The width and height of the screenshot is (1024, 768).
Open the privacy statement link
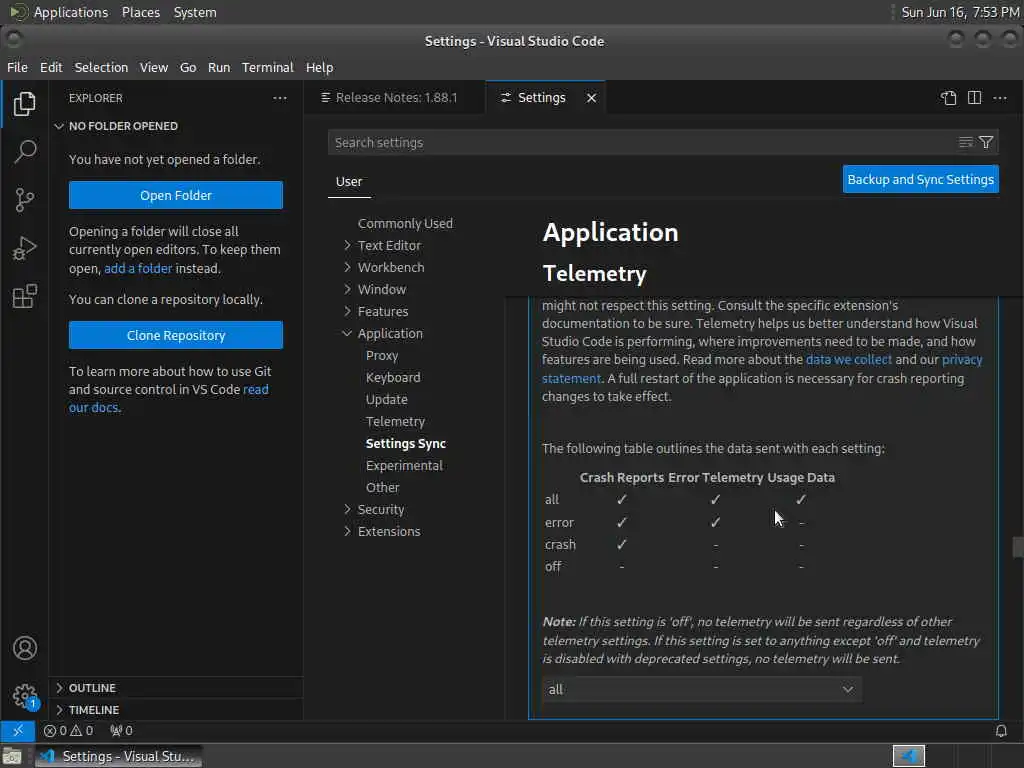pos(962,360)
